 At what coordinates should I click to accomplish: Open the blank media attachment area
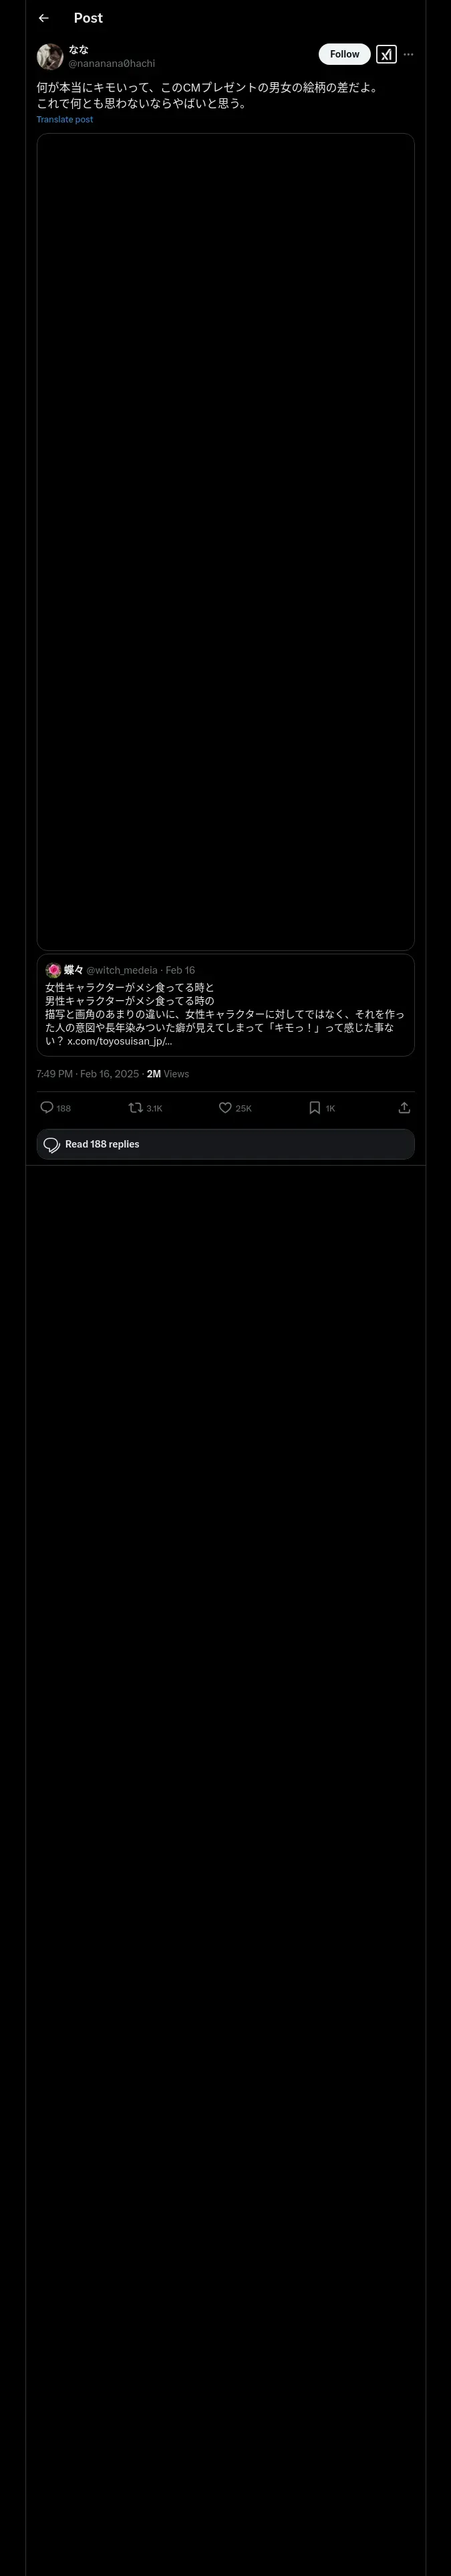tap(225, 541)
